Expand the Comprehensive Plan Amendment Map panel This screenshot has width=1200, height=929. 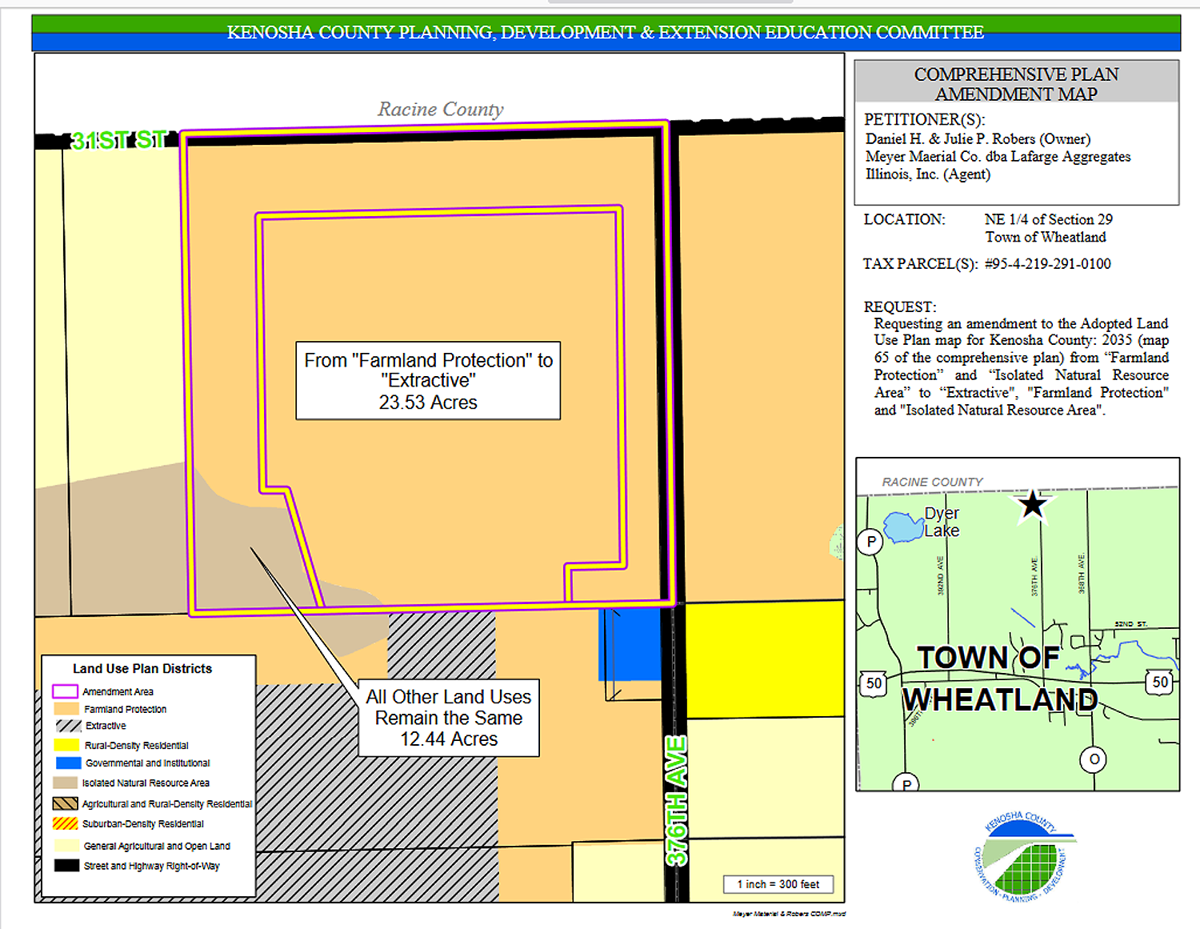pyautogui.click(x=1017, y=83)
